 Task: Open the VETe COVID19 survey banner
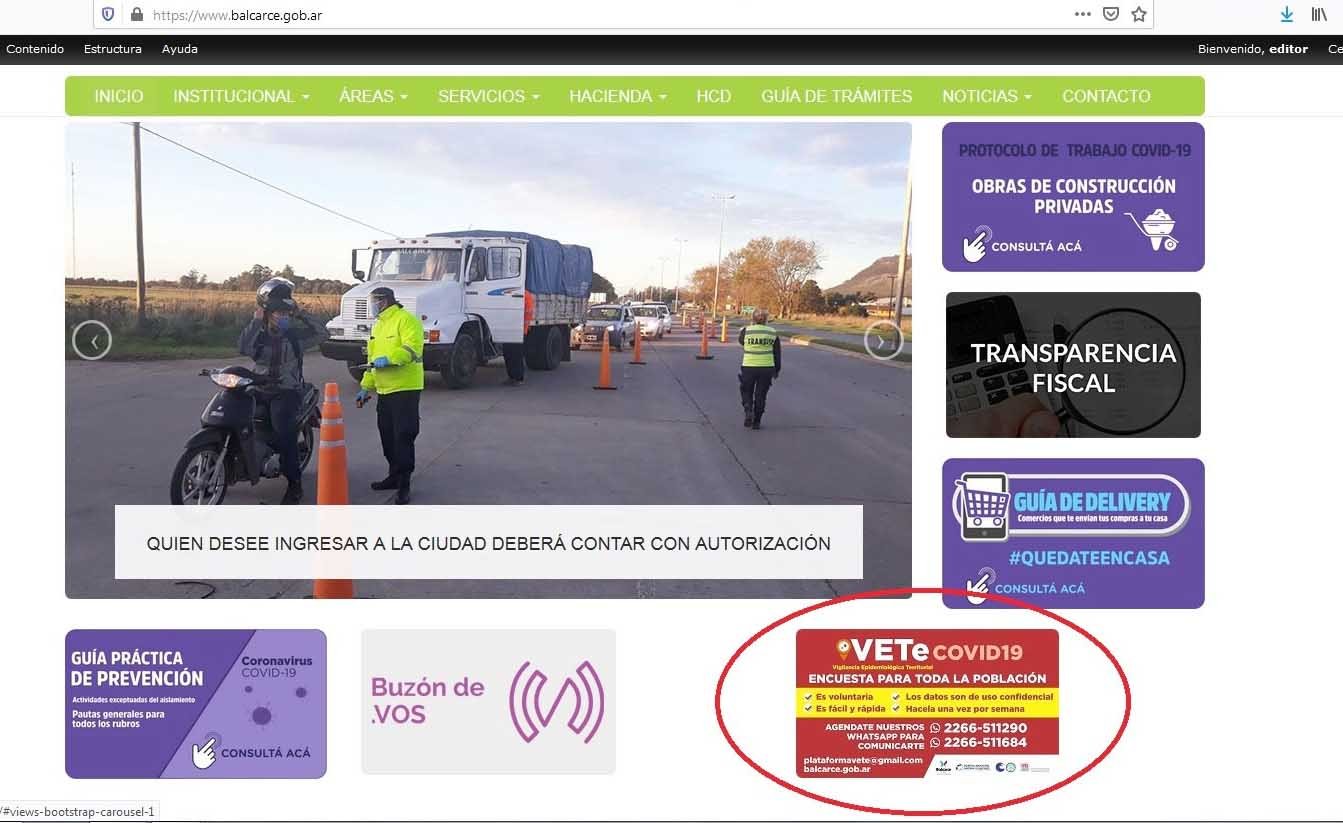927,702
